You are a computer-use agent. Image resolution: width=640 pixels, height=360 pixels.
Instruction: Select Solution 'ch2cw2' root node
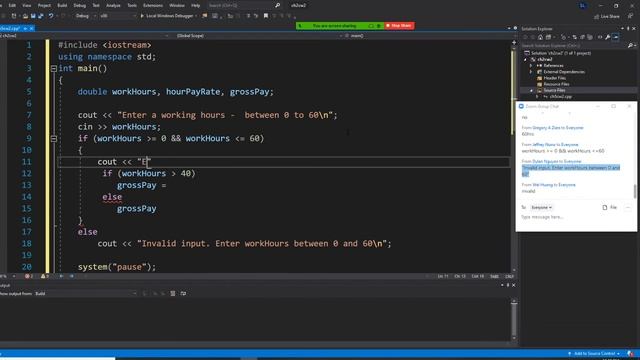(x=557, y=53)
